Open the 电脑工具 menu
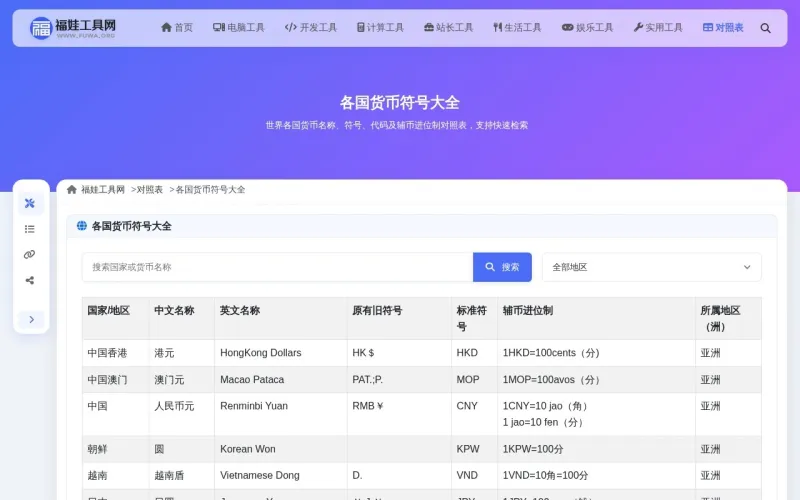 [x=239, y=28]
